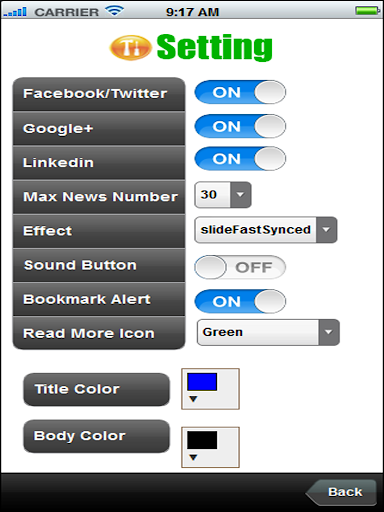Screen dimensions: 384x512
Task: Click the orange tools icon beside Setting
Action: coord(130,48)
